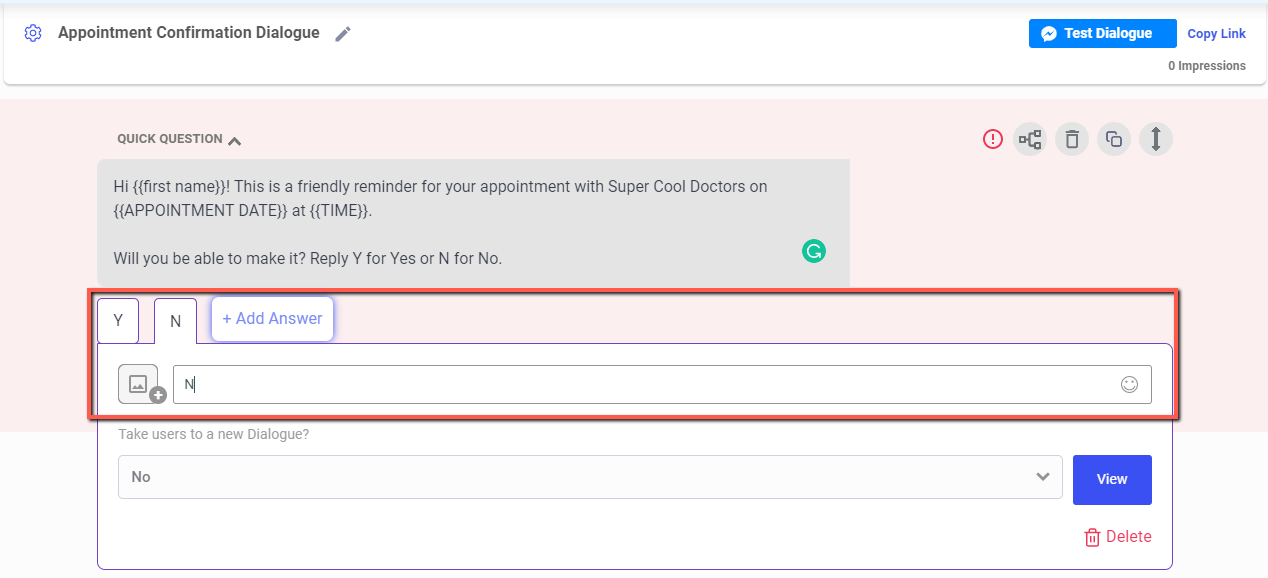Click the Copy Link link
This screenshot has width=1268, height=578.
click(1216, 34)
